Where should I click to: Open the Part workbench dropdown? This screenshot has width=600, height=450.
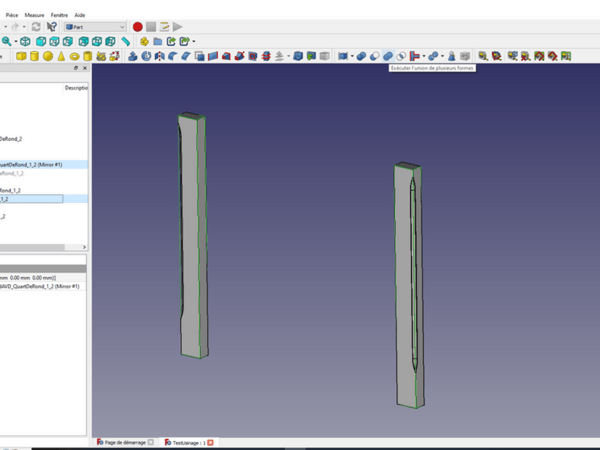tap(95, 27)
